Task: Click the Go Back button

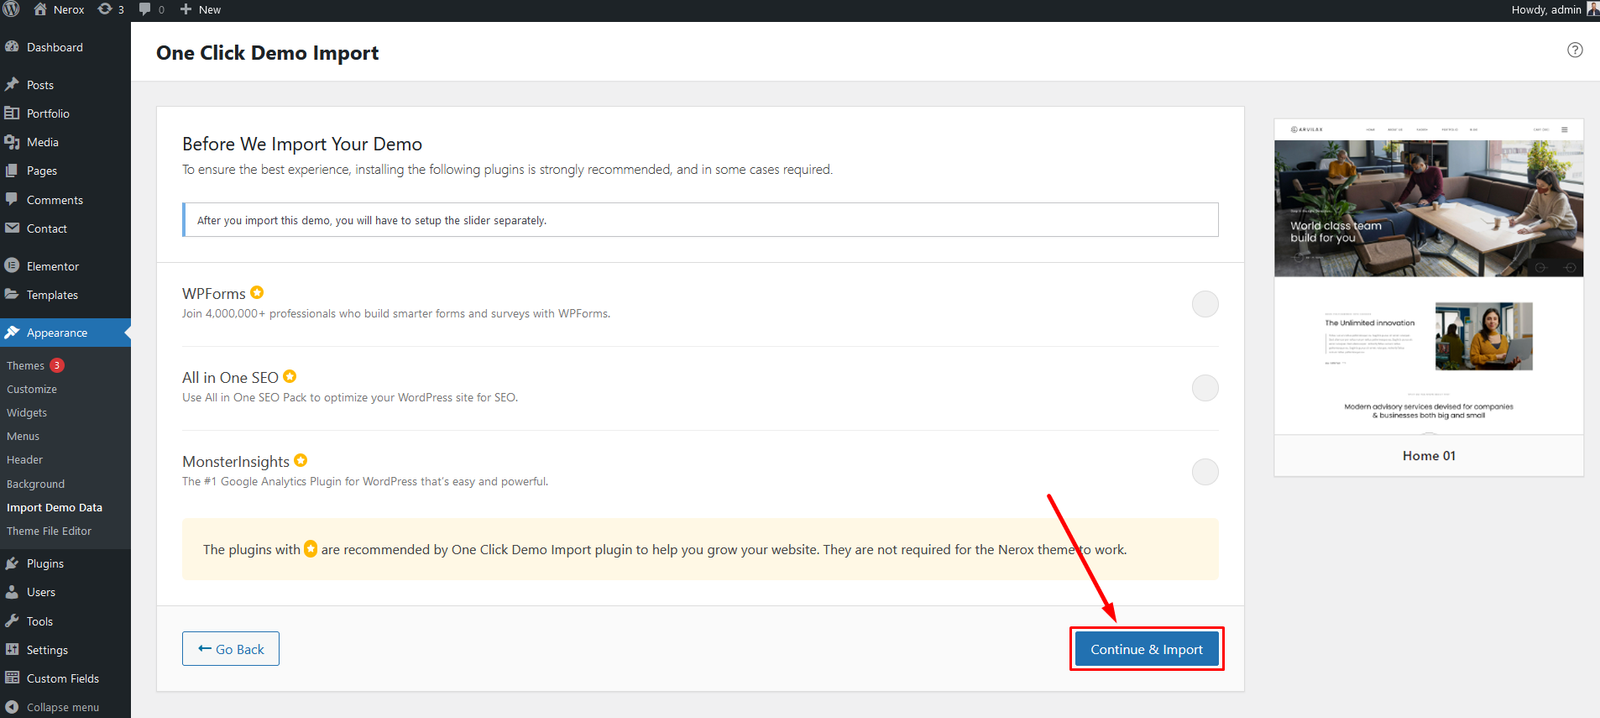Action: [x=231, y=649]
